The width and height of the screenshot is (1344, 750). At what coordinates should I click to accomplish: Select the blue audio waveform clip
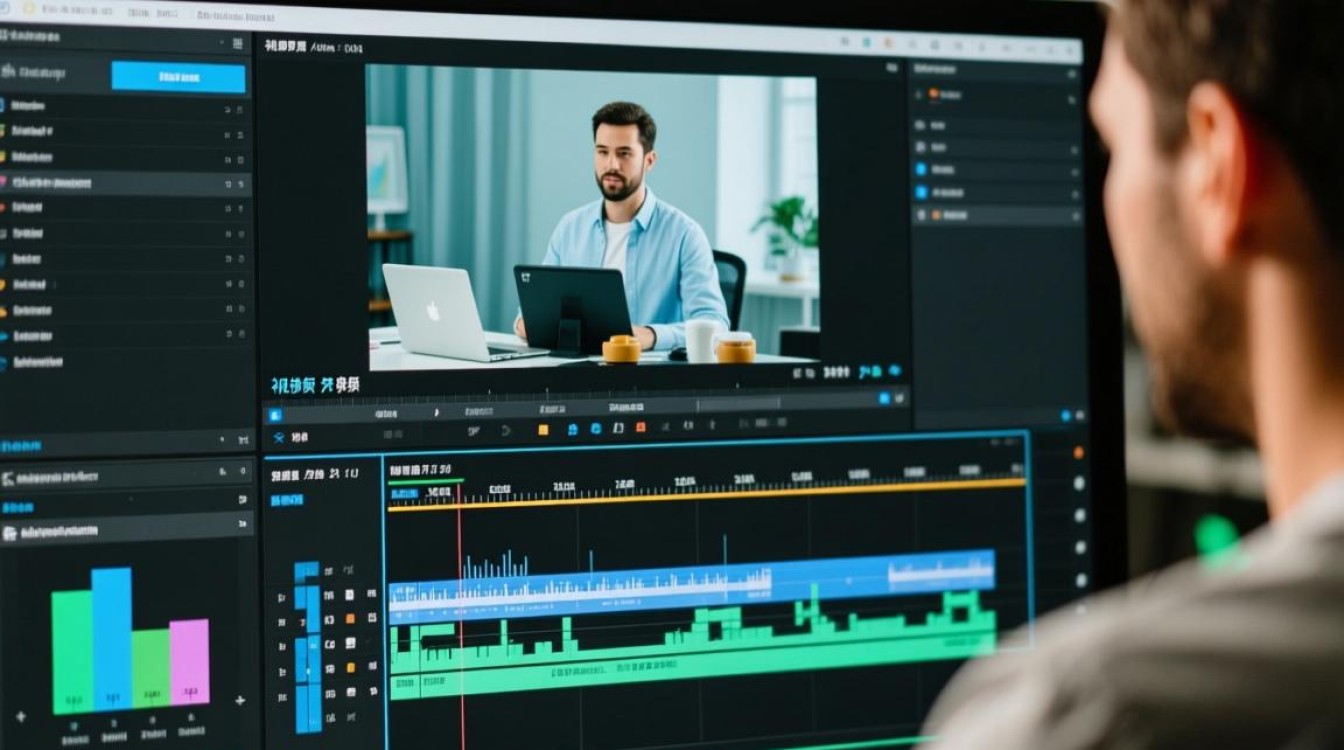(x=692, y=582)
